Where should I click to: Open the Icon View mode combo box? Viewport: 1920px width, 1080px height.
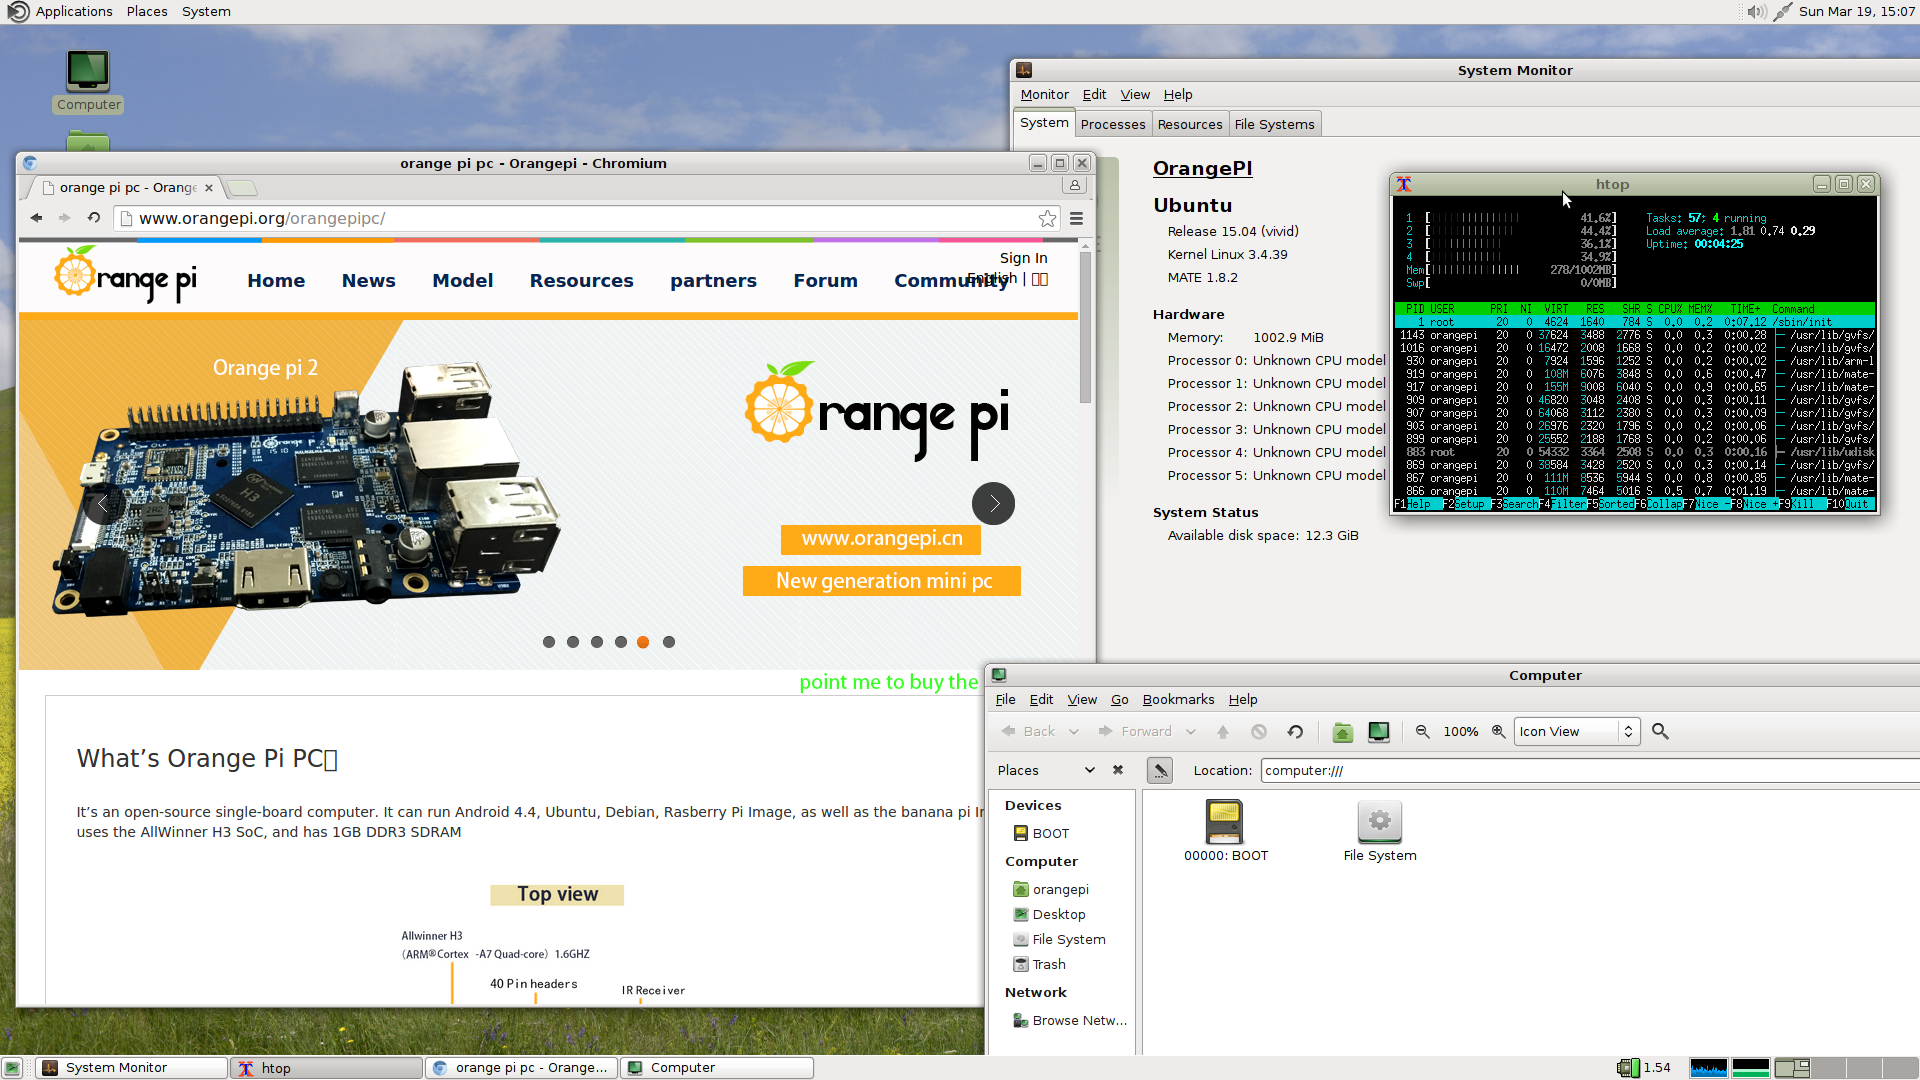[1577, 732]
